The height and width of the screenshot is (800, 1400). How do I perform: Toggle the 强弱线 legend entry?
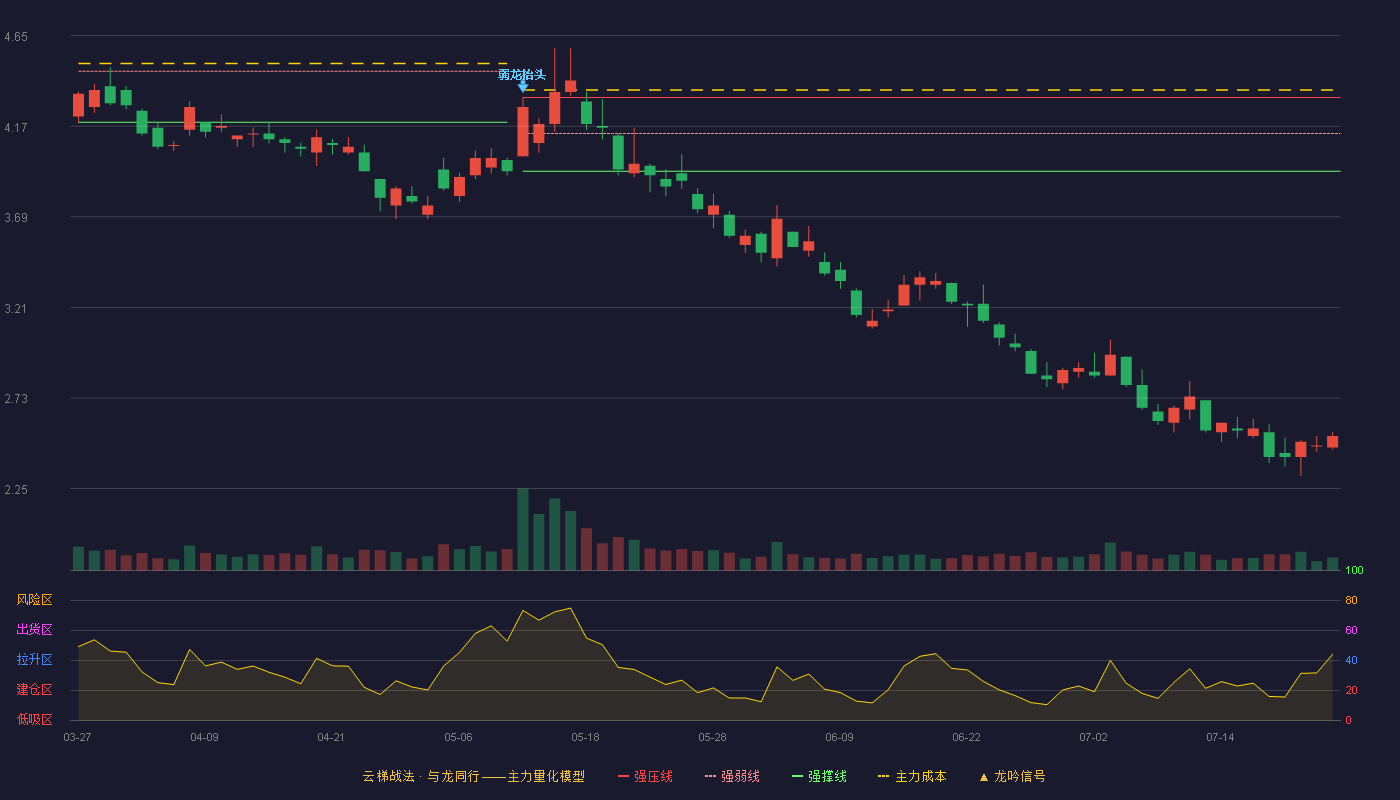click(732, 776)
